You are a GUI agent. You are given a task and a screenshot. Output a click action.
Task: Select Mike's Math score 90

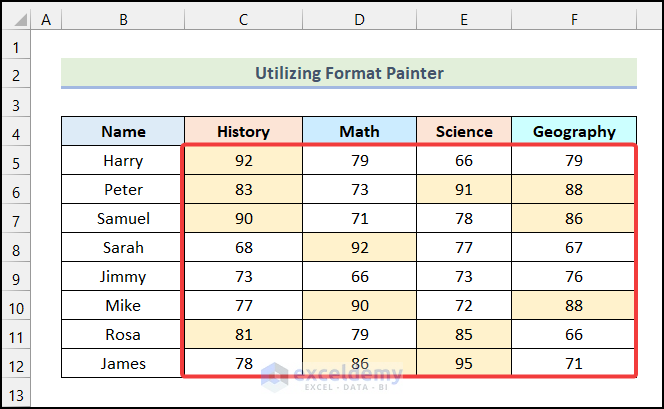tap(359, 306)
